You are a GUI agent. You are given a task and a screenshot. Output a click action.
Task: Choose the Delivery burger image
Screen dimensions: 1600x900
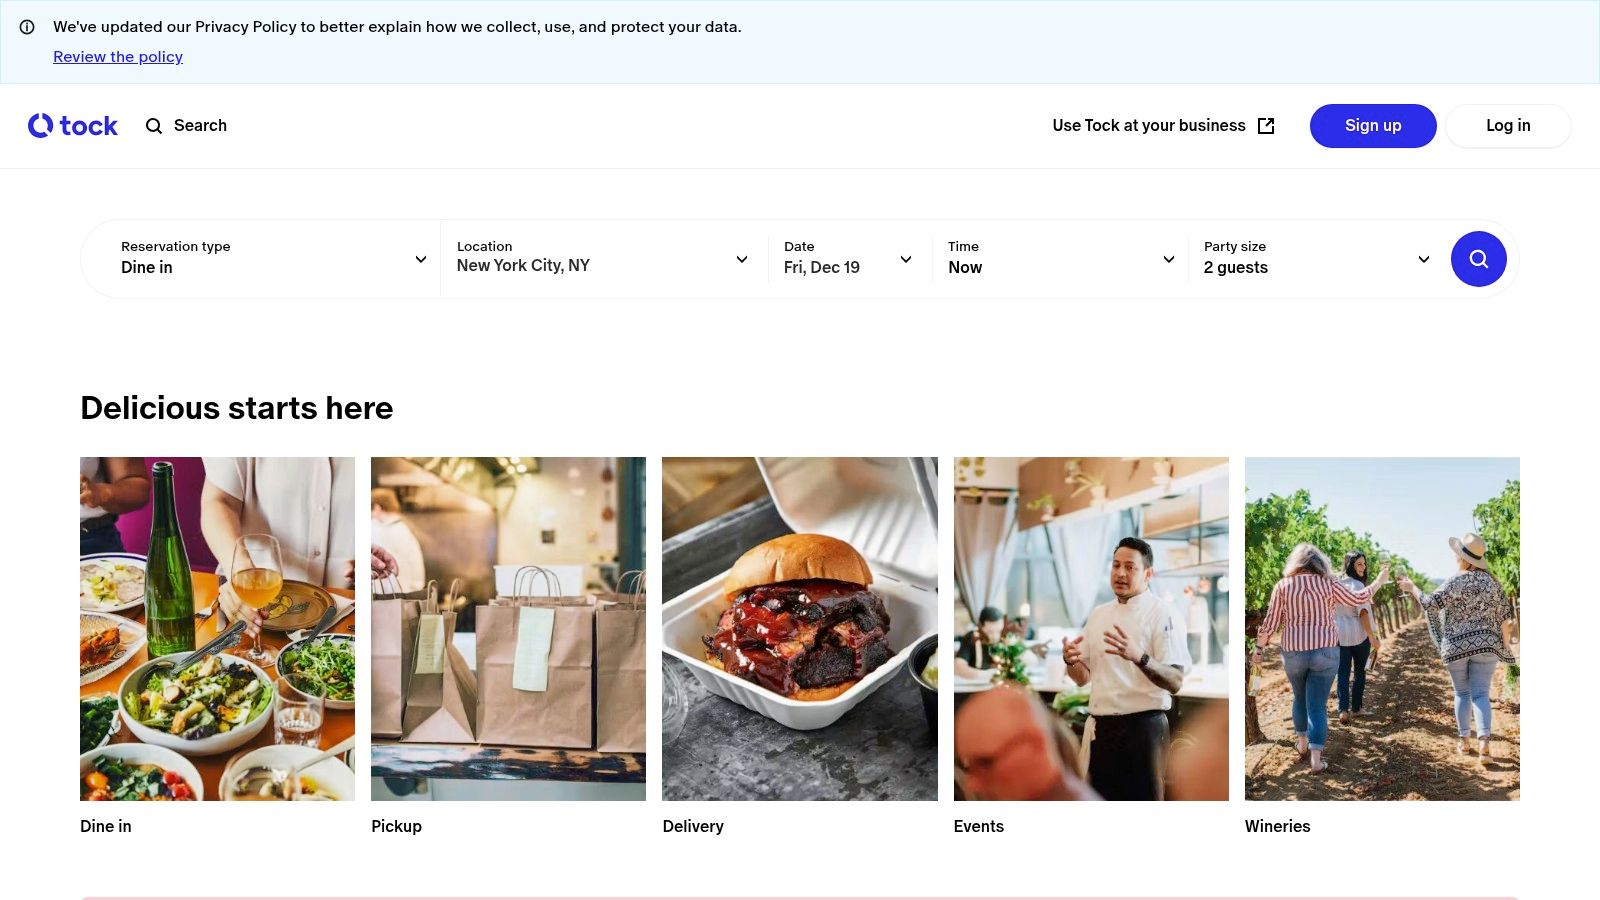[x=800, y=629]
